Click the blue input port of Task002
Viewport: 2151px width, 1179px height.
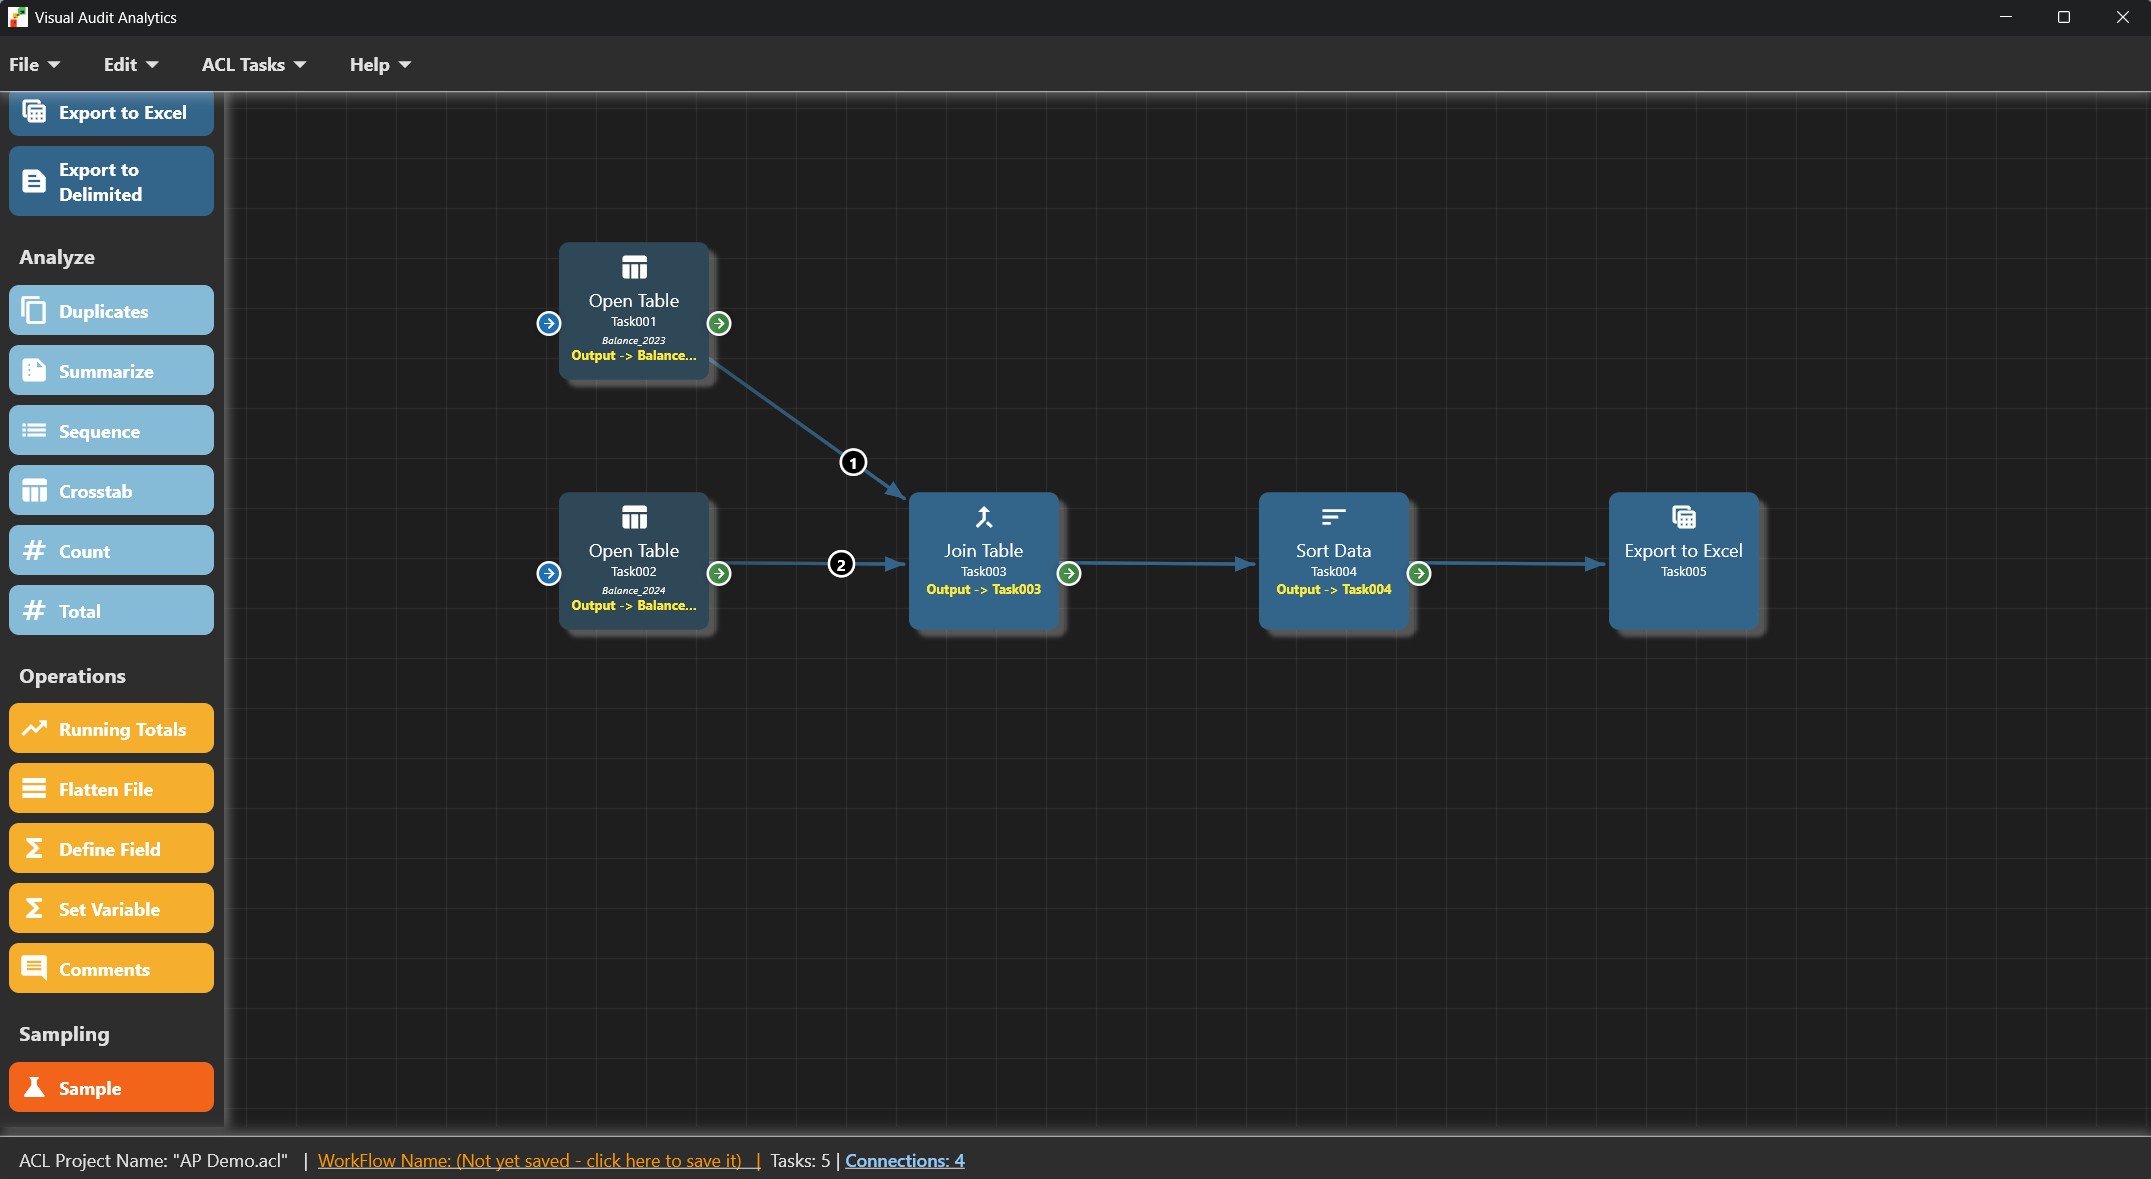549,573
